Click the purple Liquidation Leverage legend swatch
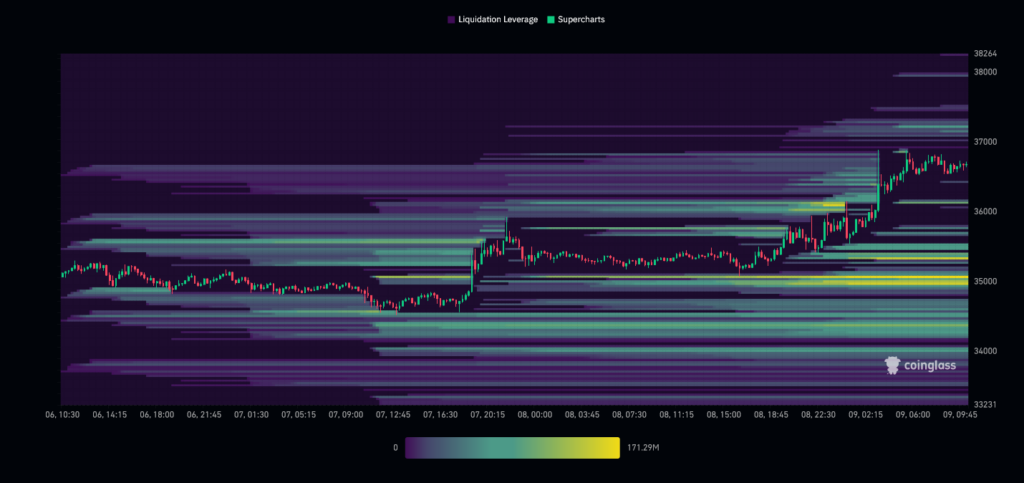 point(451,20)
